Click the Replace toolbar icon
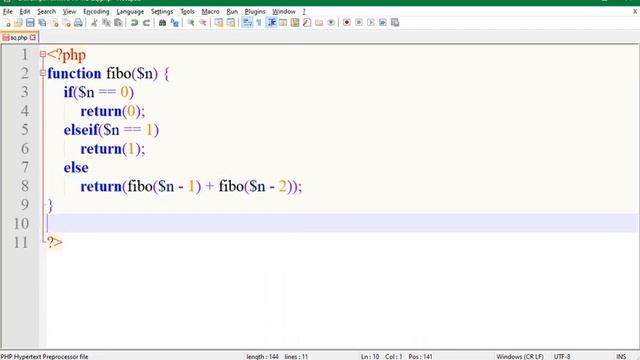 [175, 23]
